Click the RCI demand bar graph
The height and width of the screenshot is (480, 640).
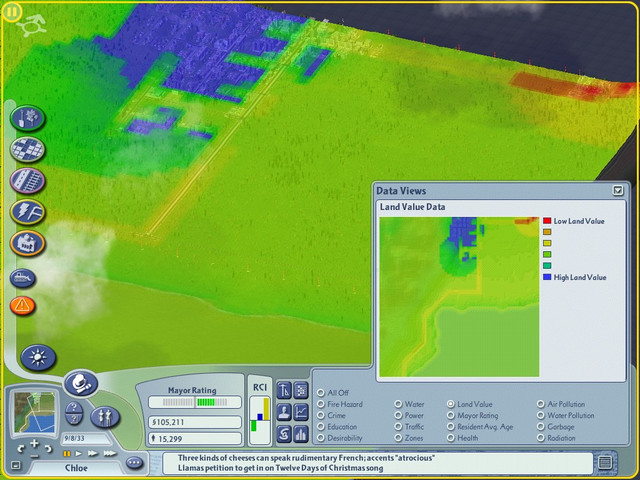click(x=260, y=420)
